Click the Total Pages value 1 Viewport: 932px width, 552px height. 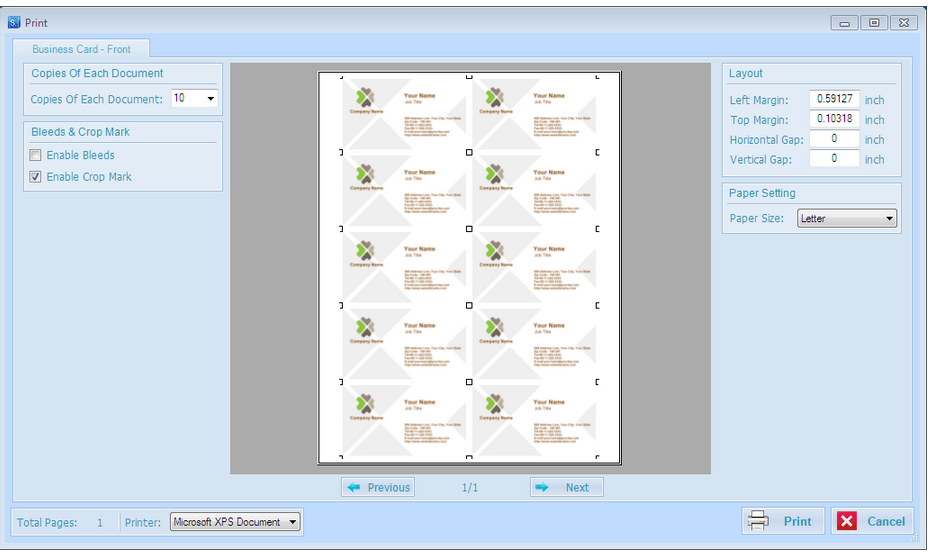pyautogui.click(x=100, y=523)
